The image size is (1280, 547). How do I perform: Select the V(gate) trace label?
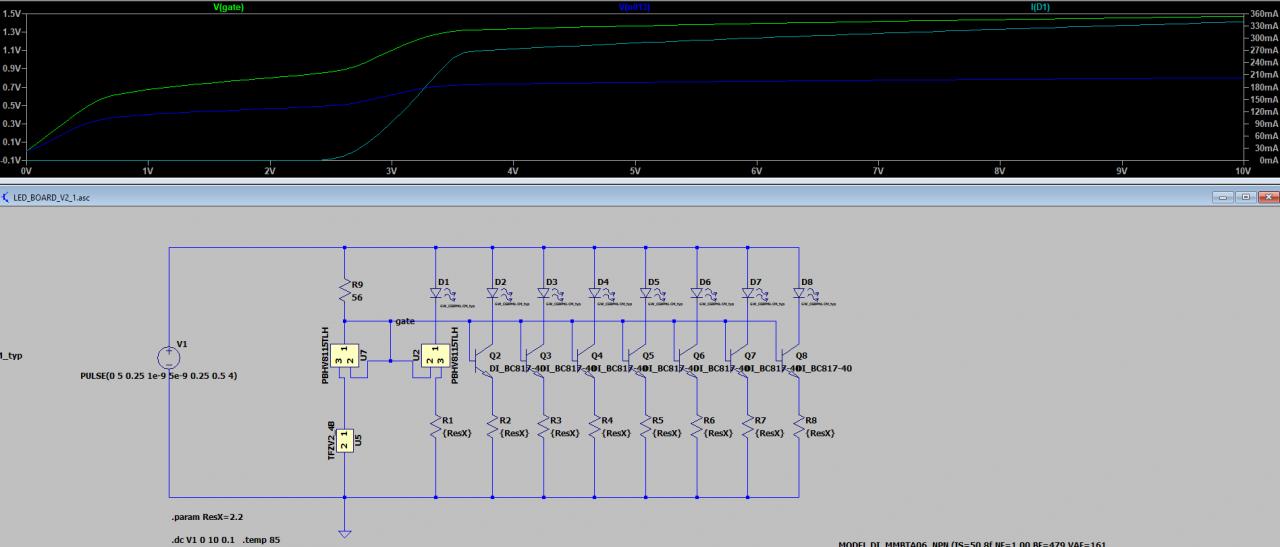point(229,7)
